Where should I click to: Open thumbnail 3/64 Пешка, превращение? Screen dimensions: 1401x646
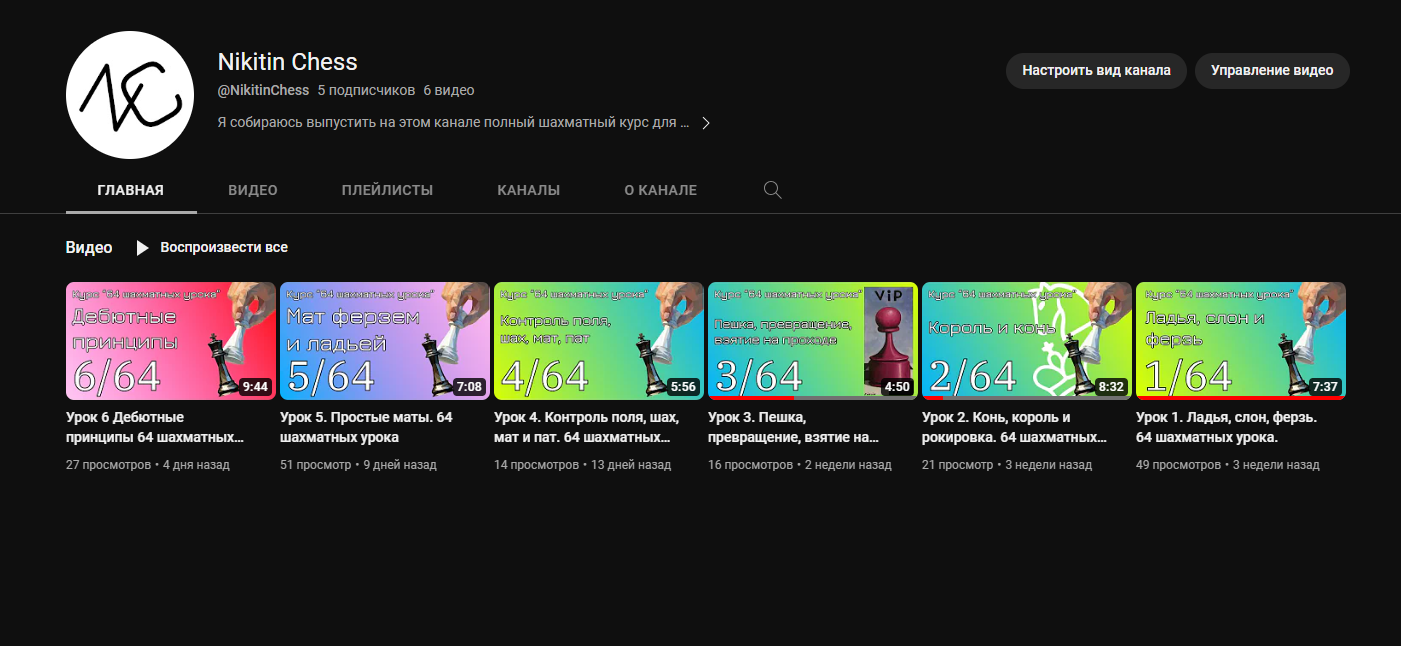(x=813, y=341)
